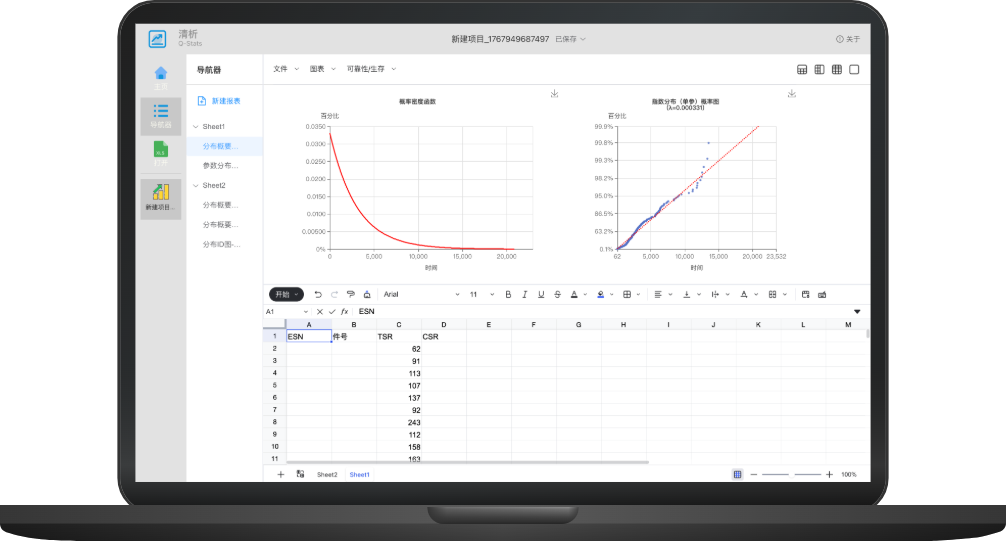Collapse the Sheet1 tree node
The height and width of the screenshot is (541, 1006).
194,127
